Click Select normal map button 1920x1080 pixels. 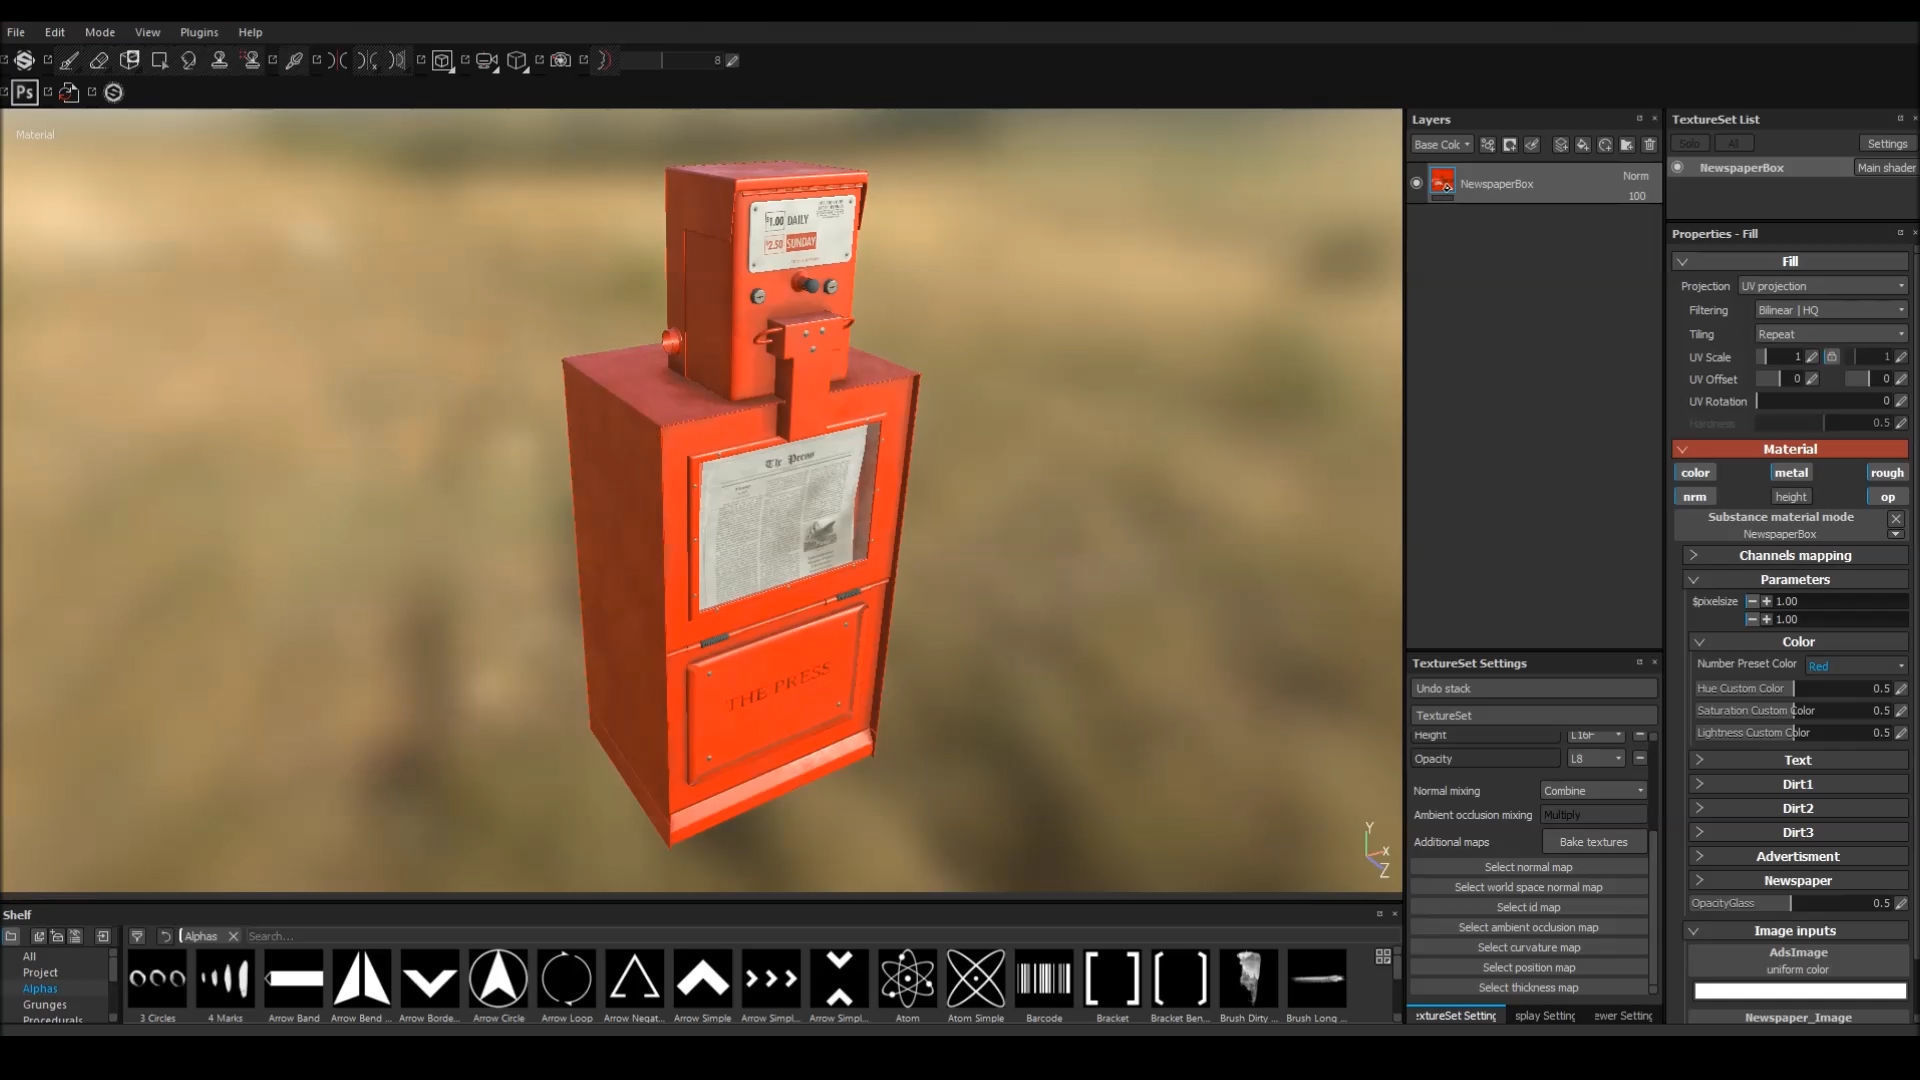[x=1528, y=868]
